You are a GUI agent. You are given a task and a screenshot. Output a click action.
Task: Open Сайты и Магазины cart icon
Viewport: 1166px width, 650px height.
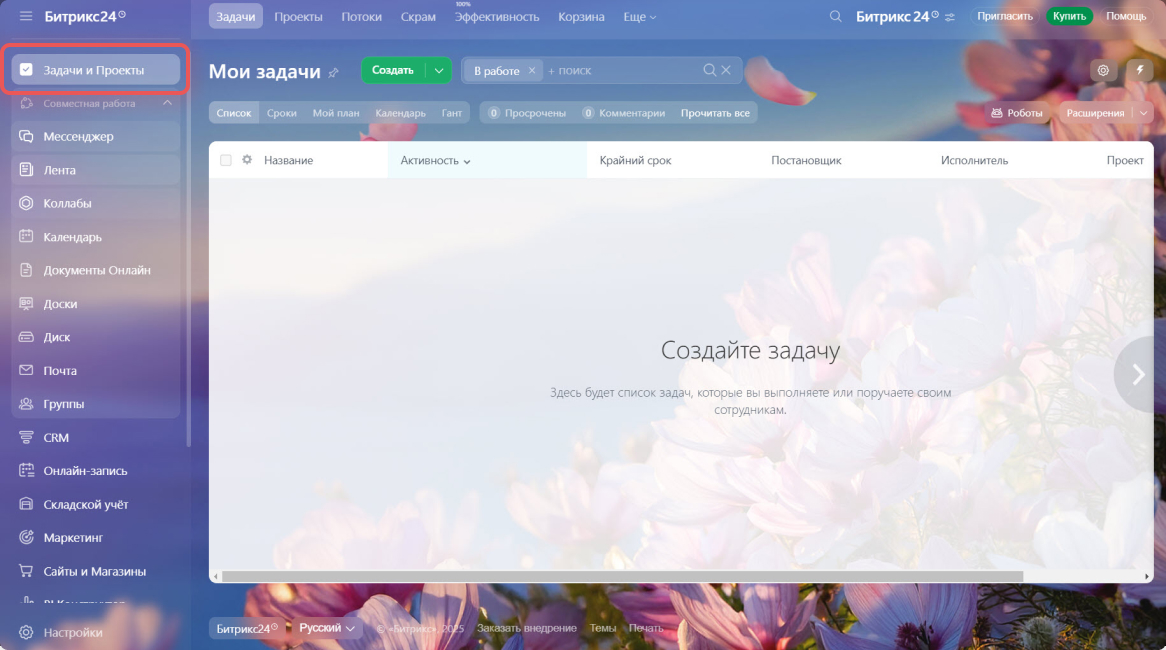click(26, 571)
